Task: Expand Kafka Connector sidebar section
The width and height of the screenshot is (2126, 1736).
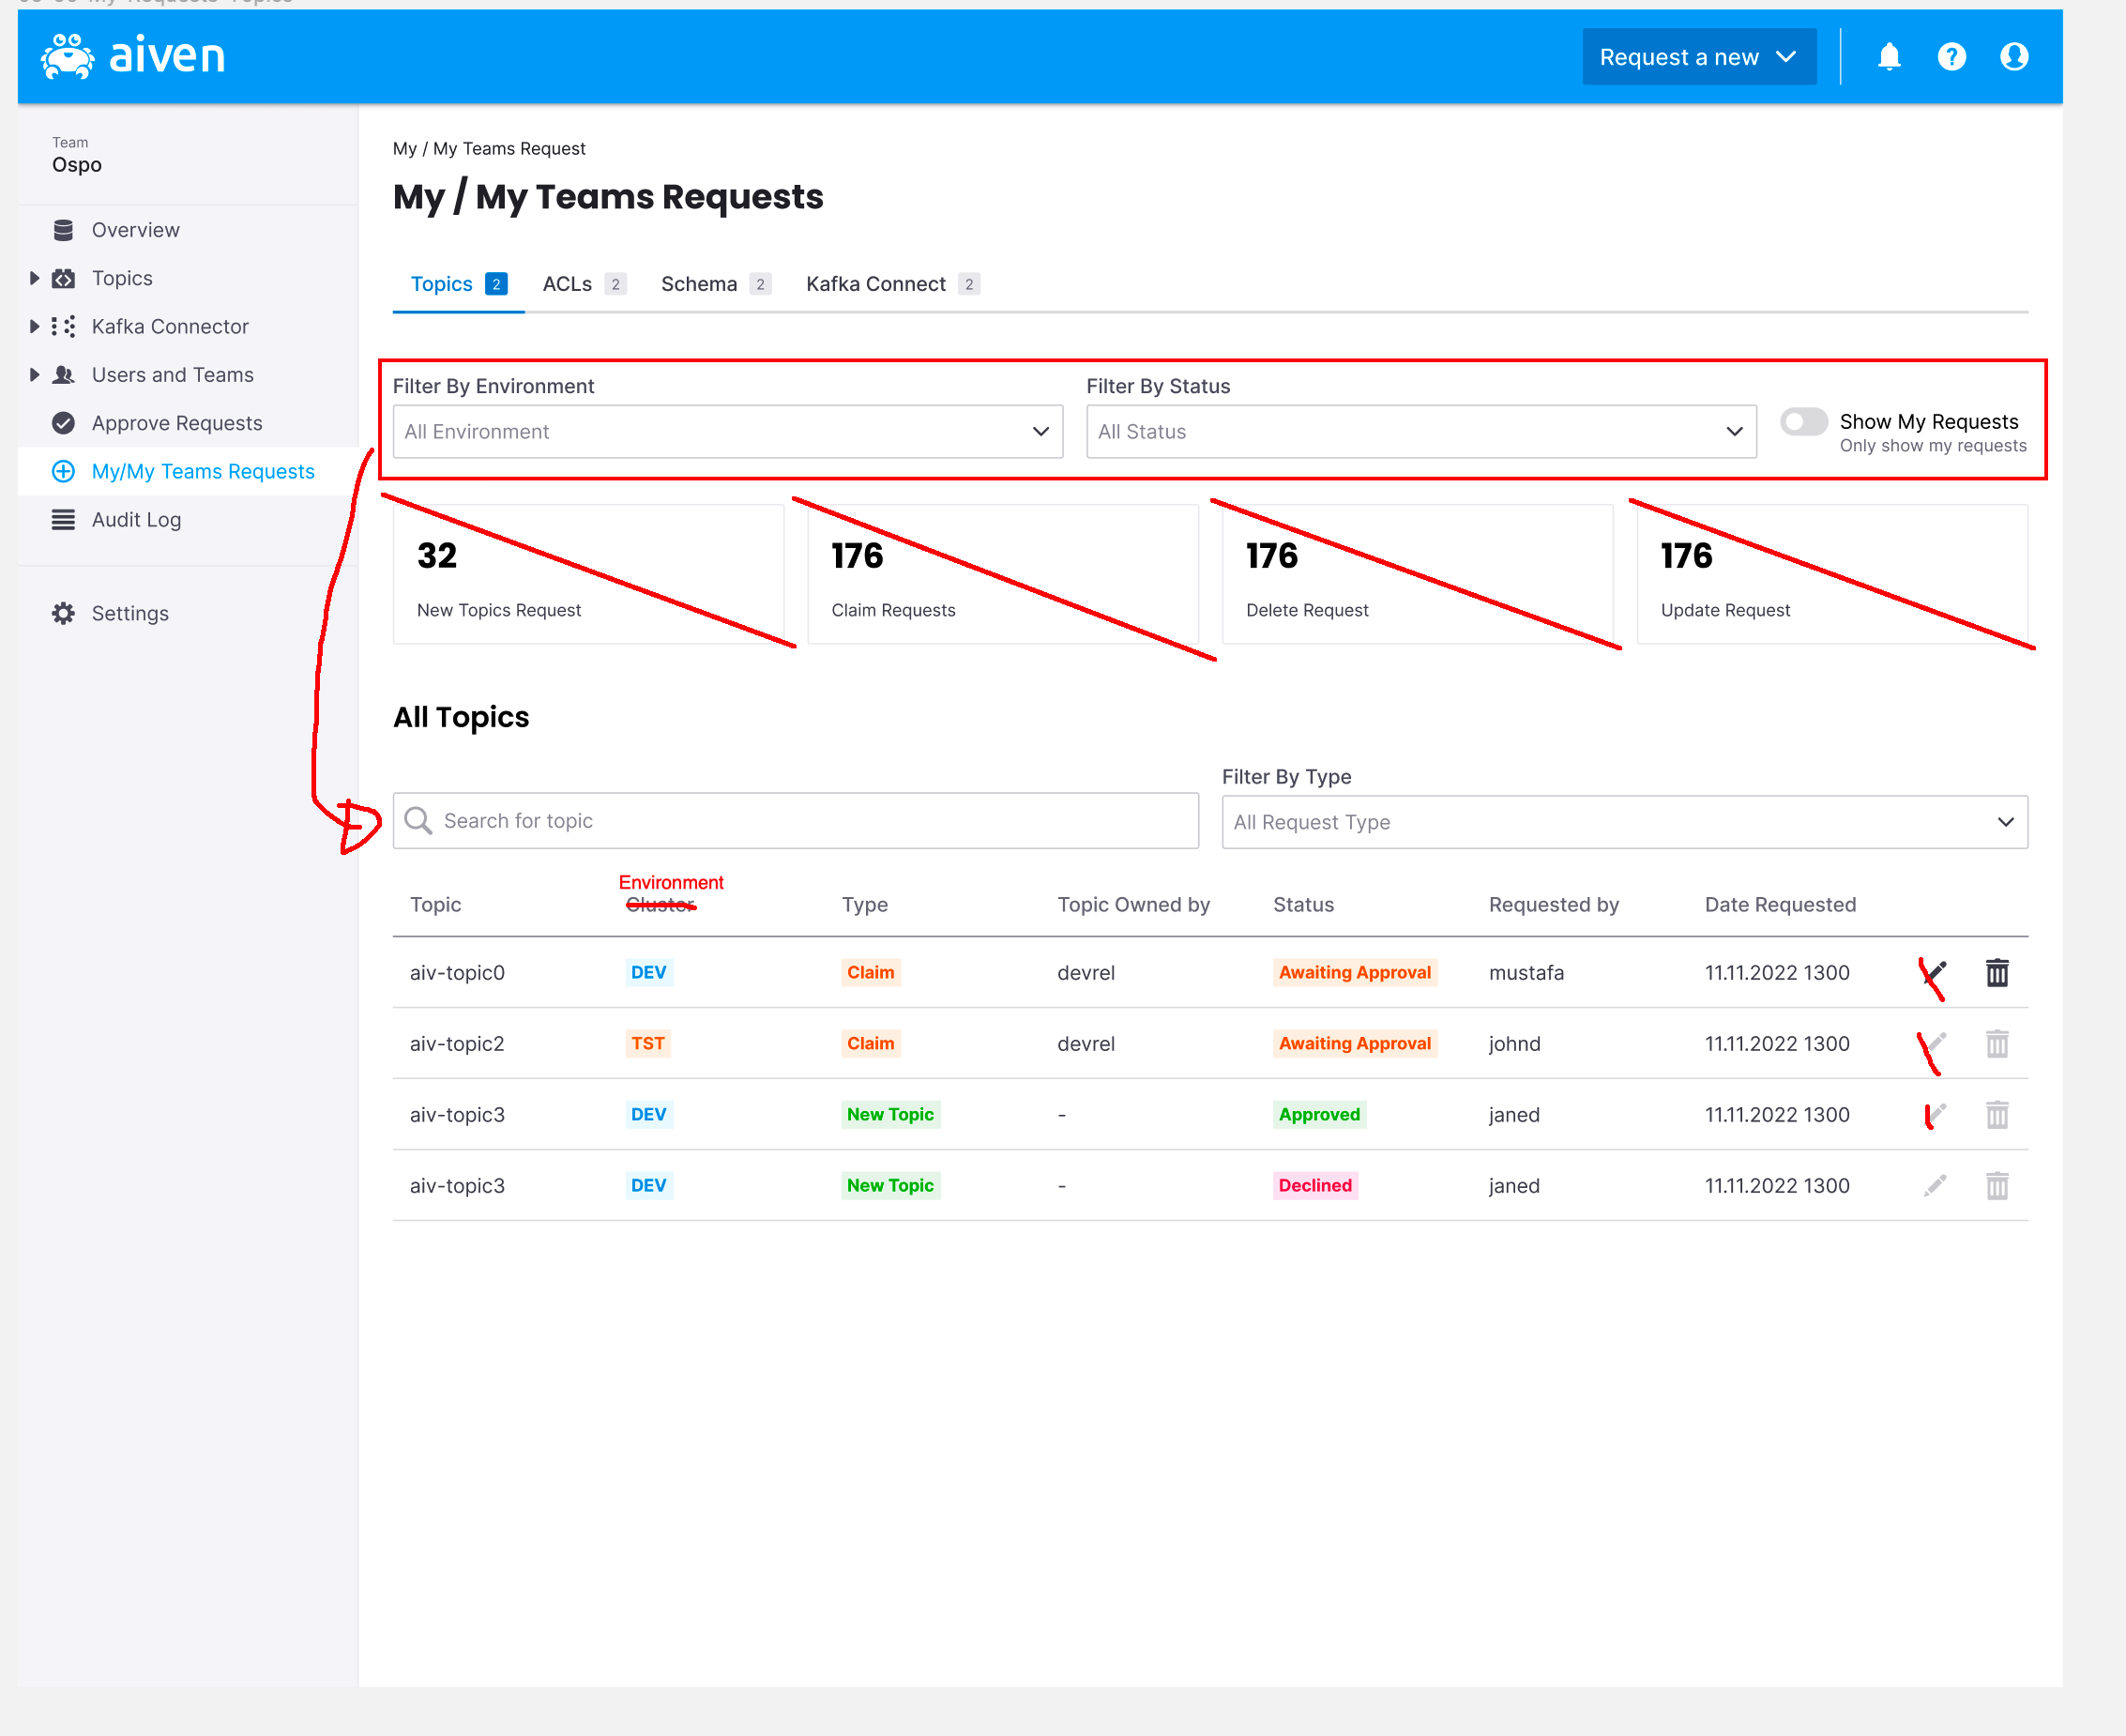Action: [34, 326]
